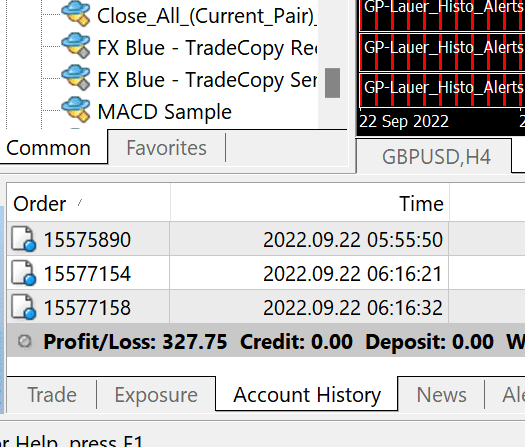Click the order icon for 15577154
The width and height of the screenshot is (525, 447).
tap(23, 273)
